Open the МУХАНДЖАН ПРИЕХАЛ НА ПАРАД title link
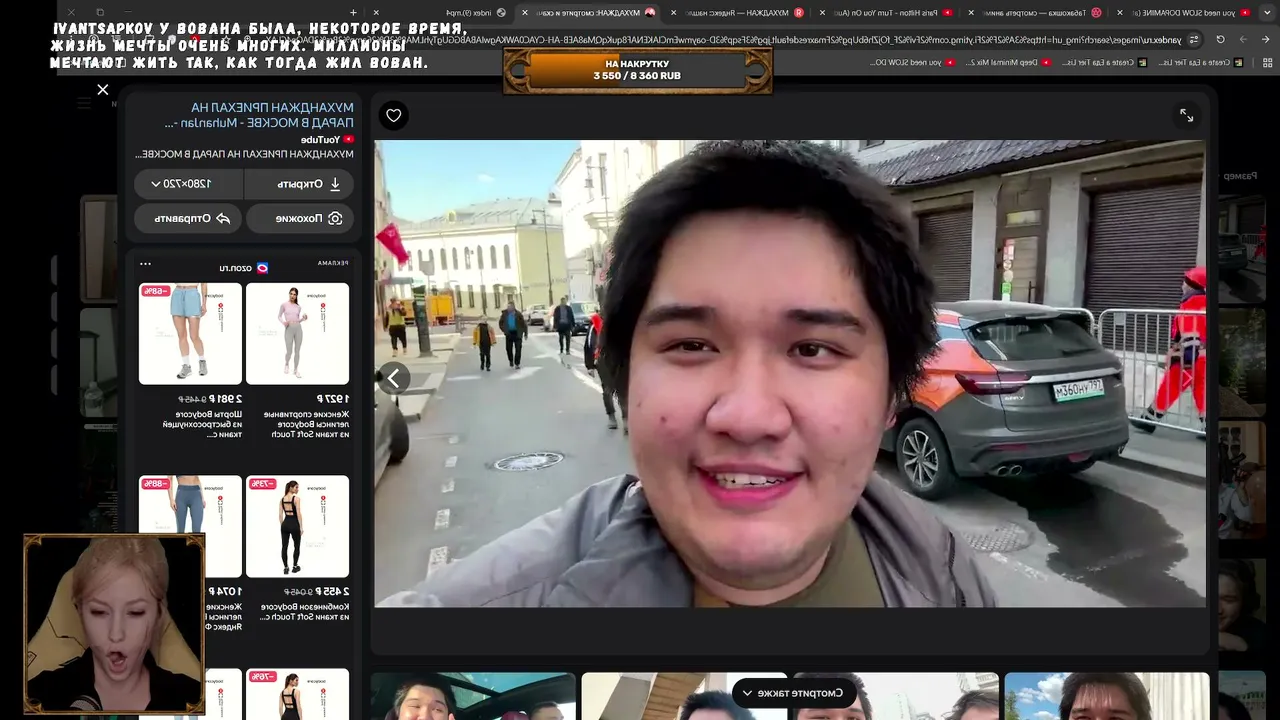The image size is (1280, 720). (258, 115)
